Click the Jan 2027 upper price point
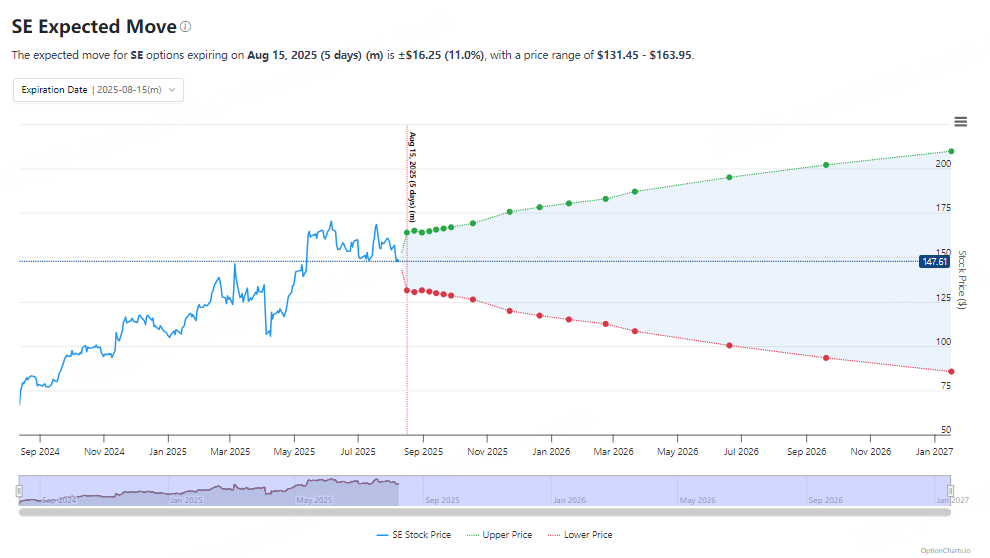The image size is (990, 558). [951, 151]
